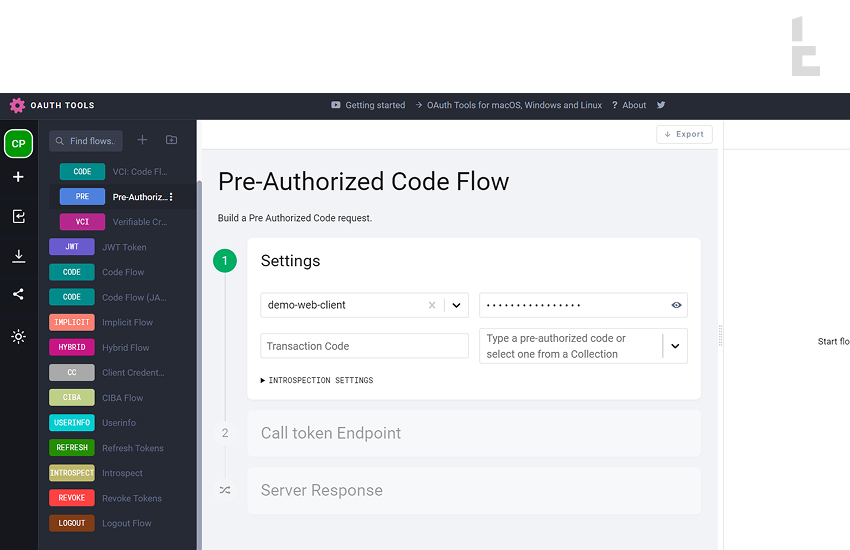Viewport: 850px width, 550px height.
Task: Clear the demo-web-client selection
Action: 432,305
